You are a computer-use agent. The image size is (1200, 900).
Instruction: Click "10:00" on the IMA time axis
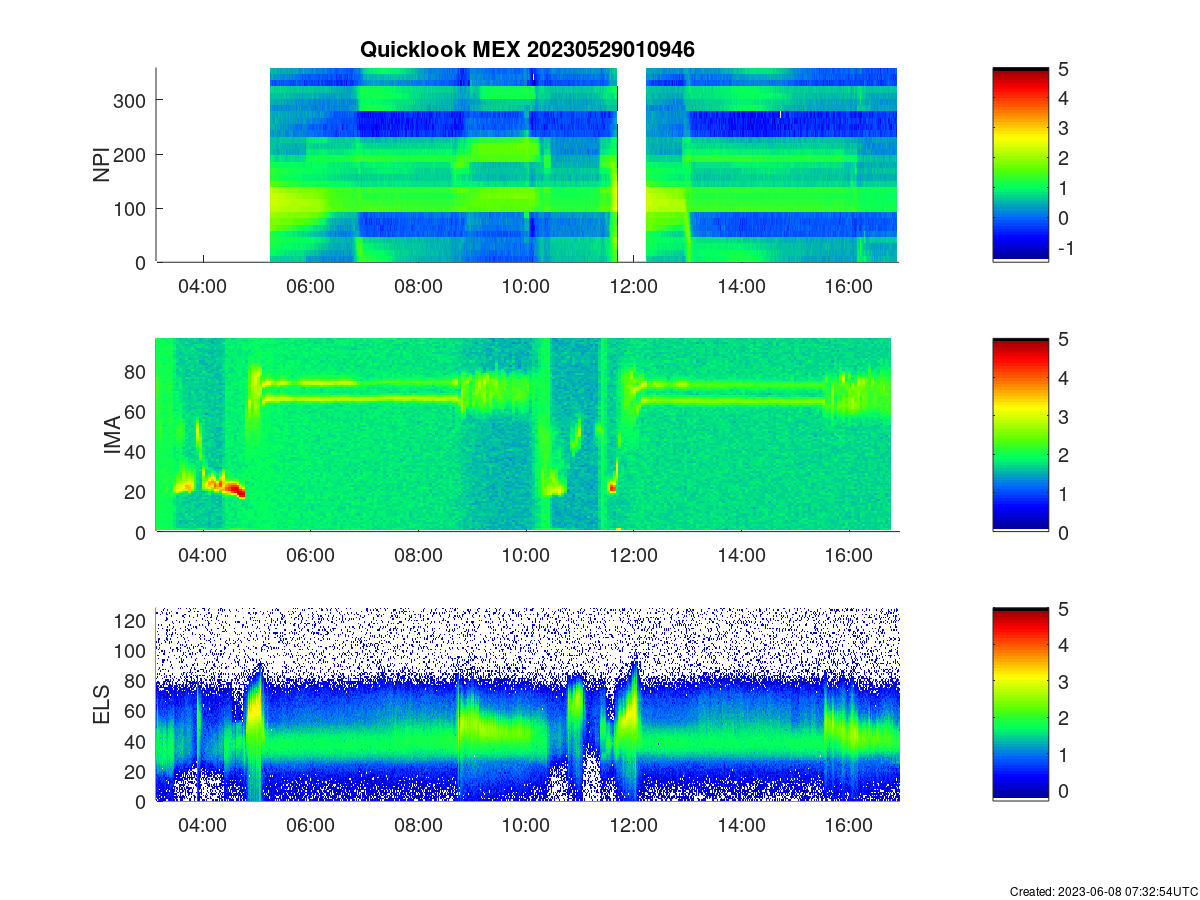point(525,555)
